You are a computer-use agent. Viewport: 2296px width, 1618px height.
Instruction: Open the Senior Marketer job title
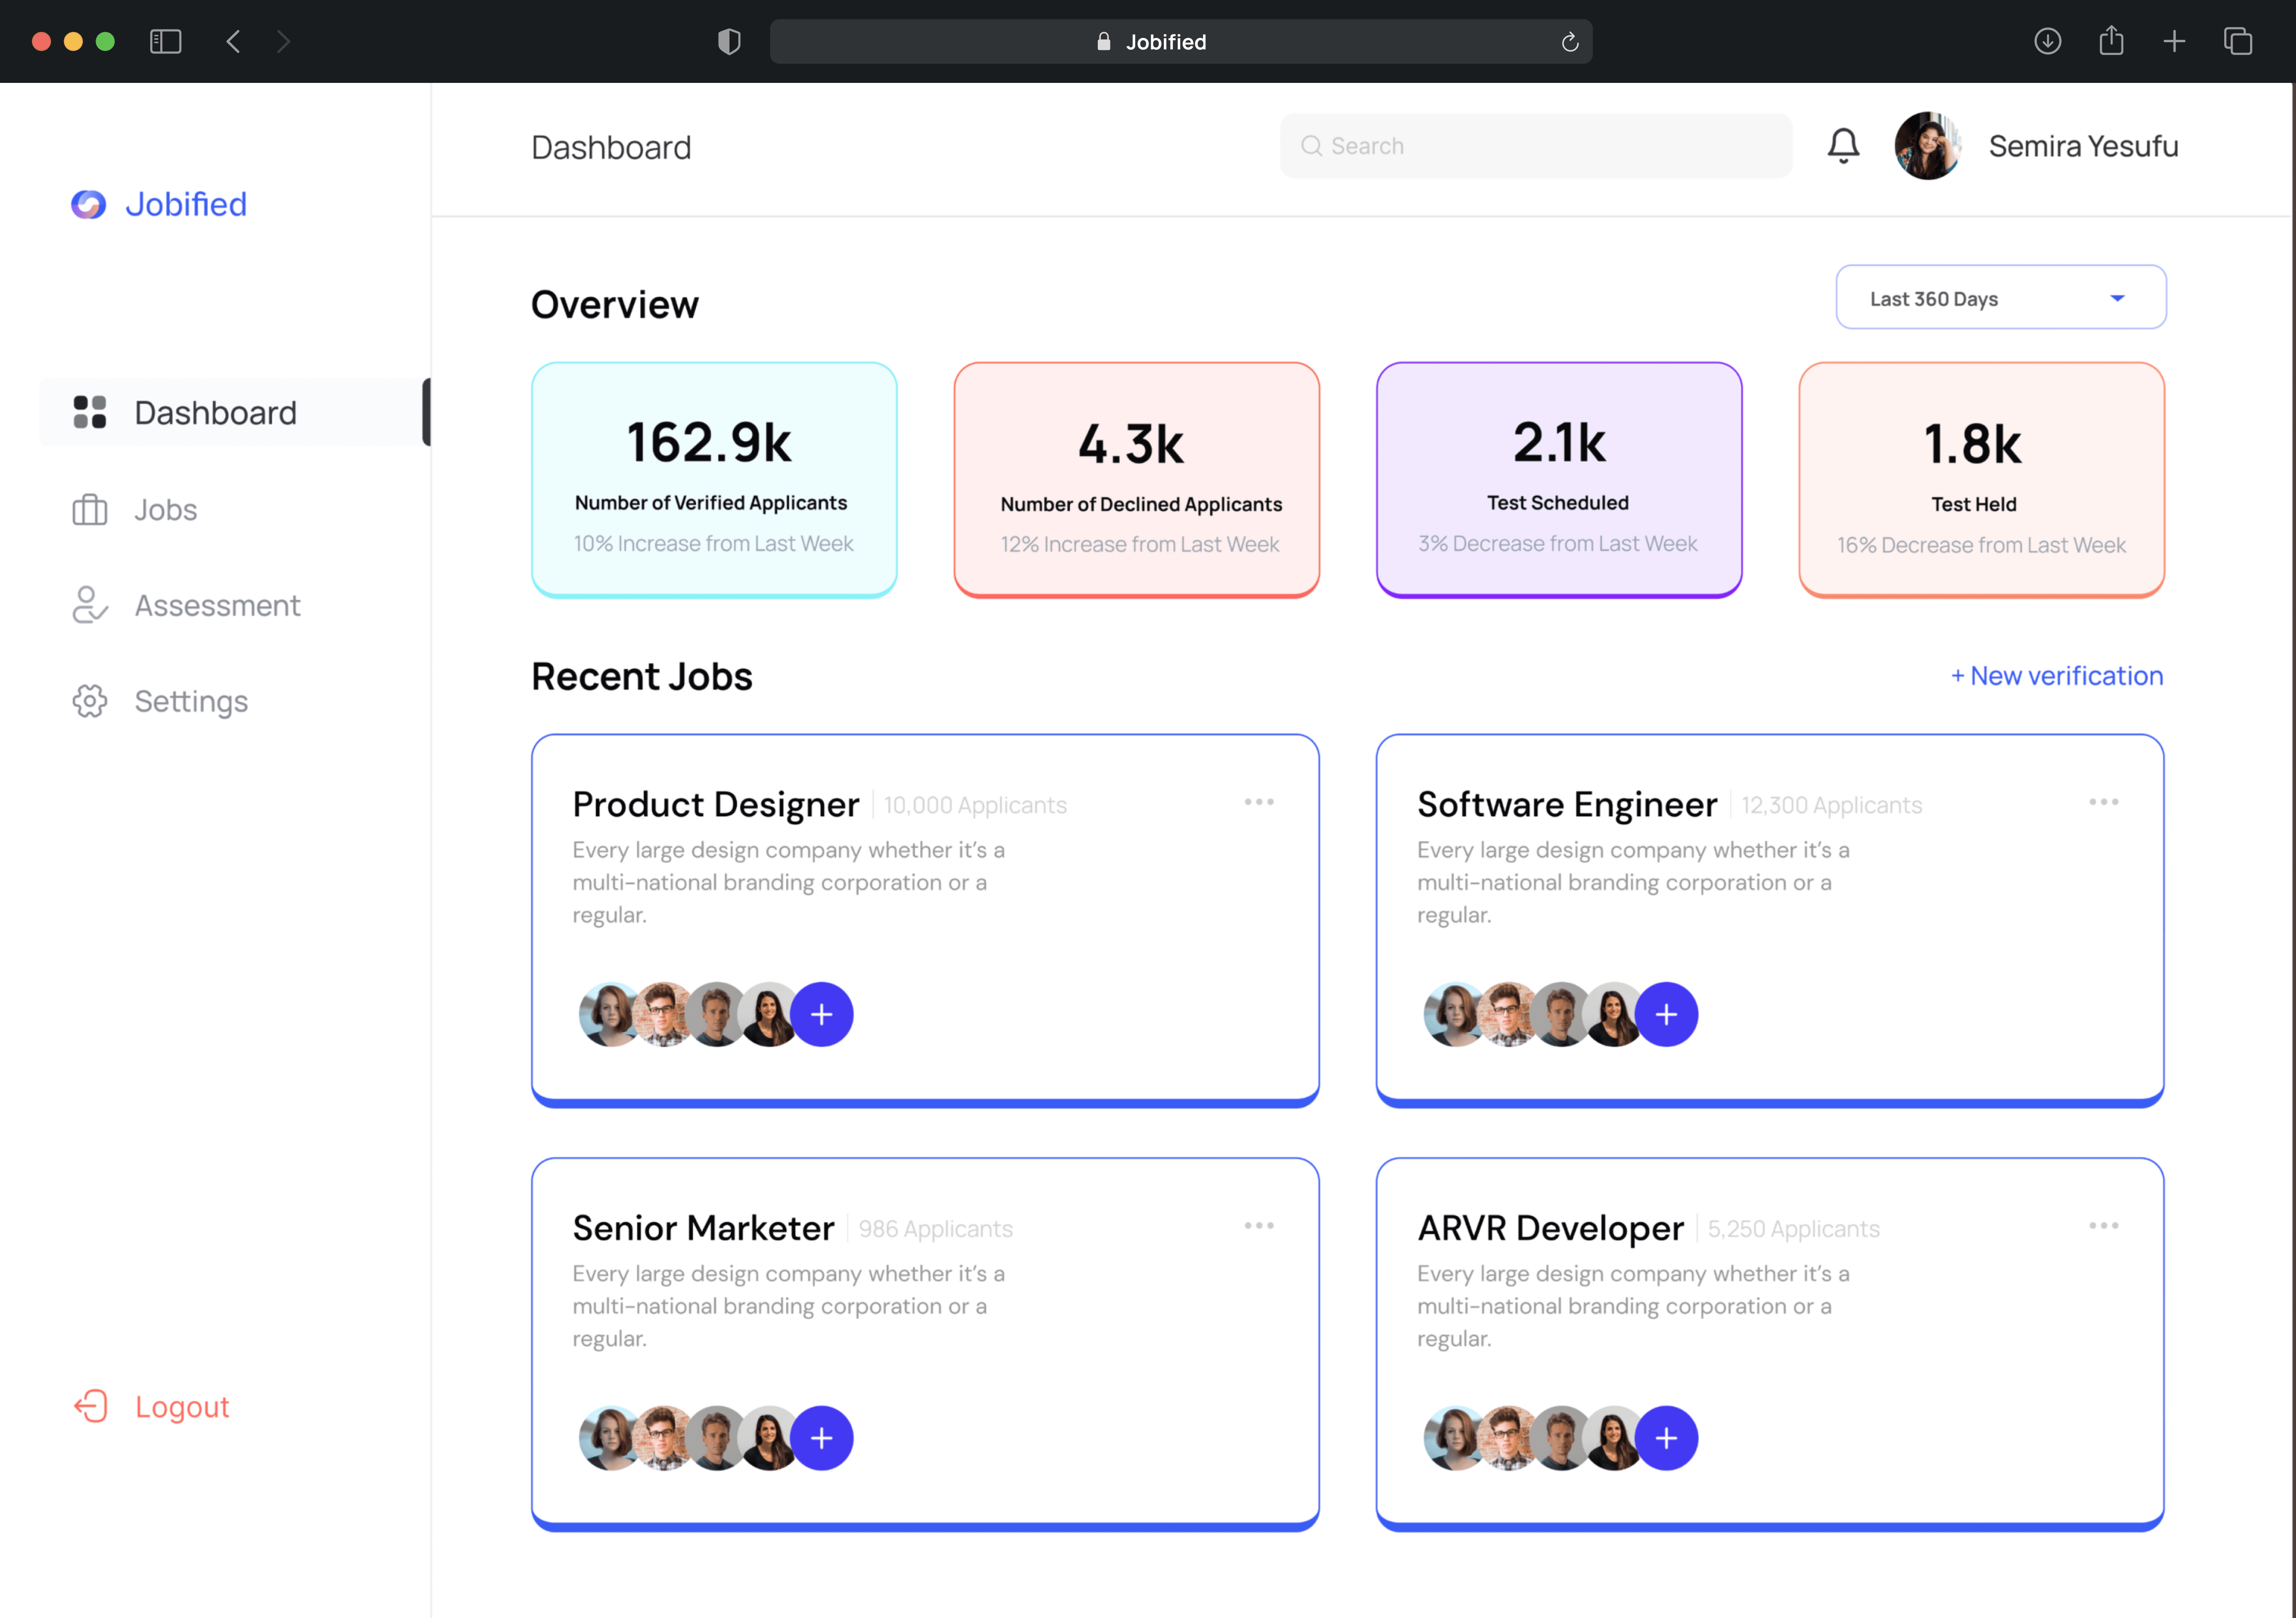pyautogui.click(x=703, y=1228)
